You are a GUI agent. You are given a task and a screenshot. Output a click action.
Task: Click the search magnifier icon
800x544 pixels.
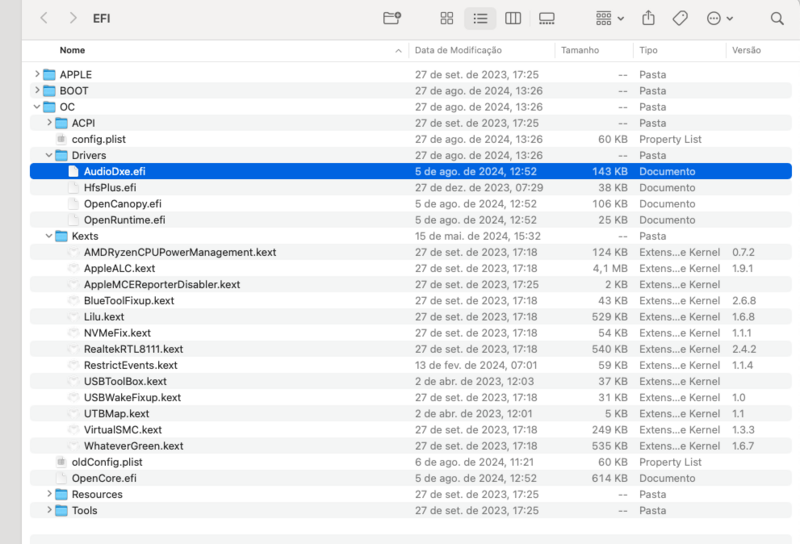[x=777, y=18]
